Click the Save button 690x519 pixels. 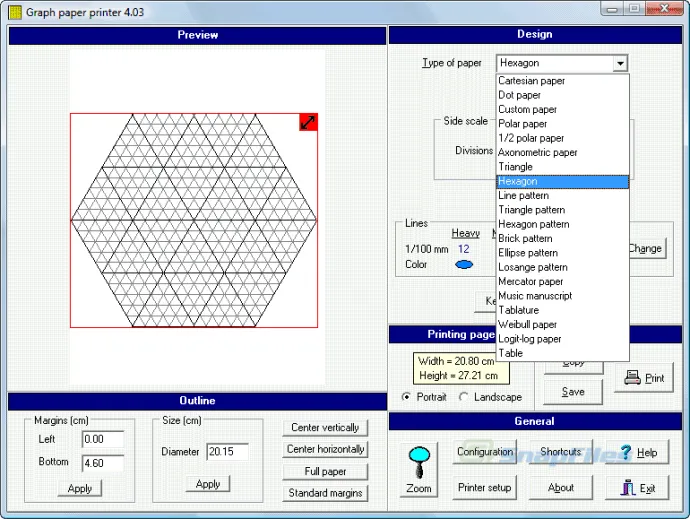point(573,392)
